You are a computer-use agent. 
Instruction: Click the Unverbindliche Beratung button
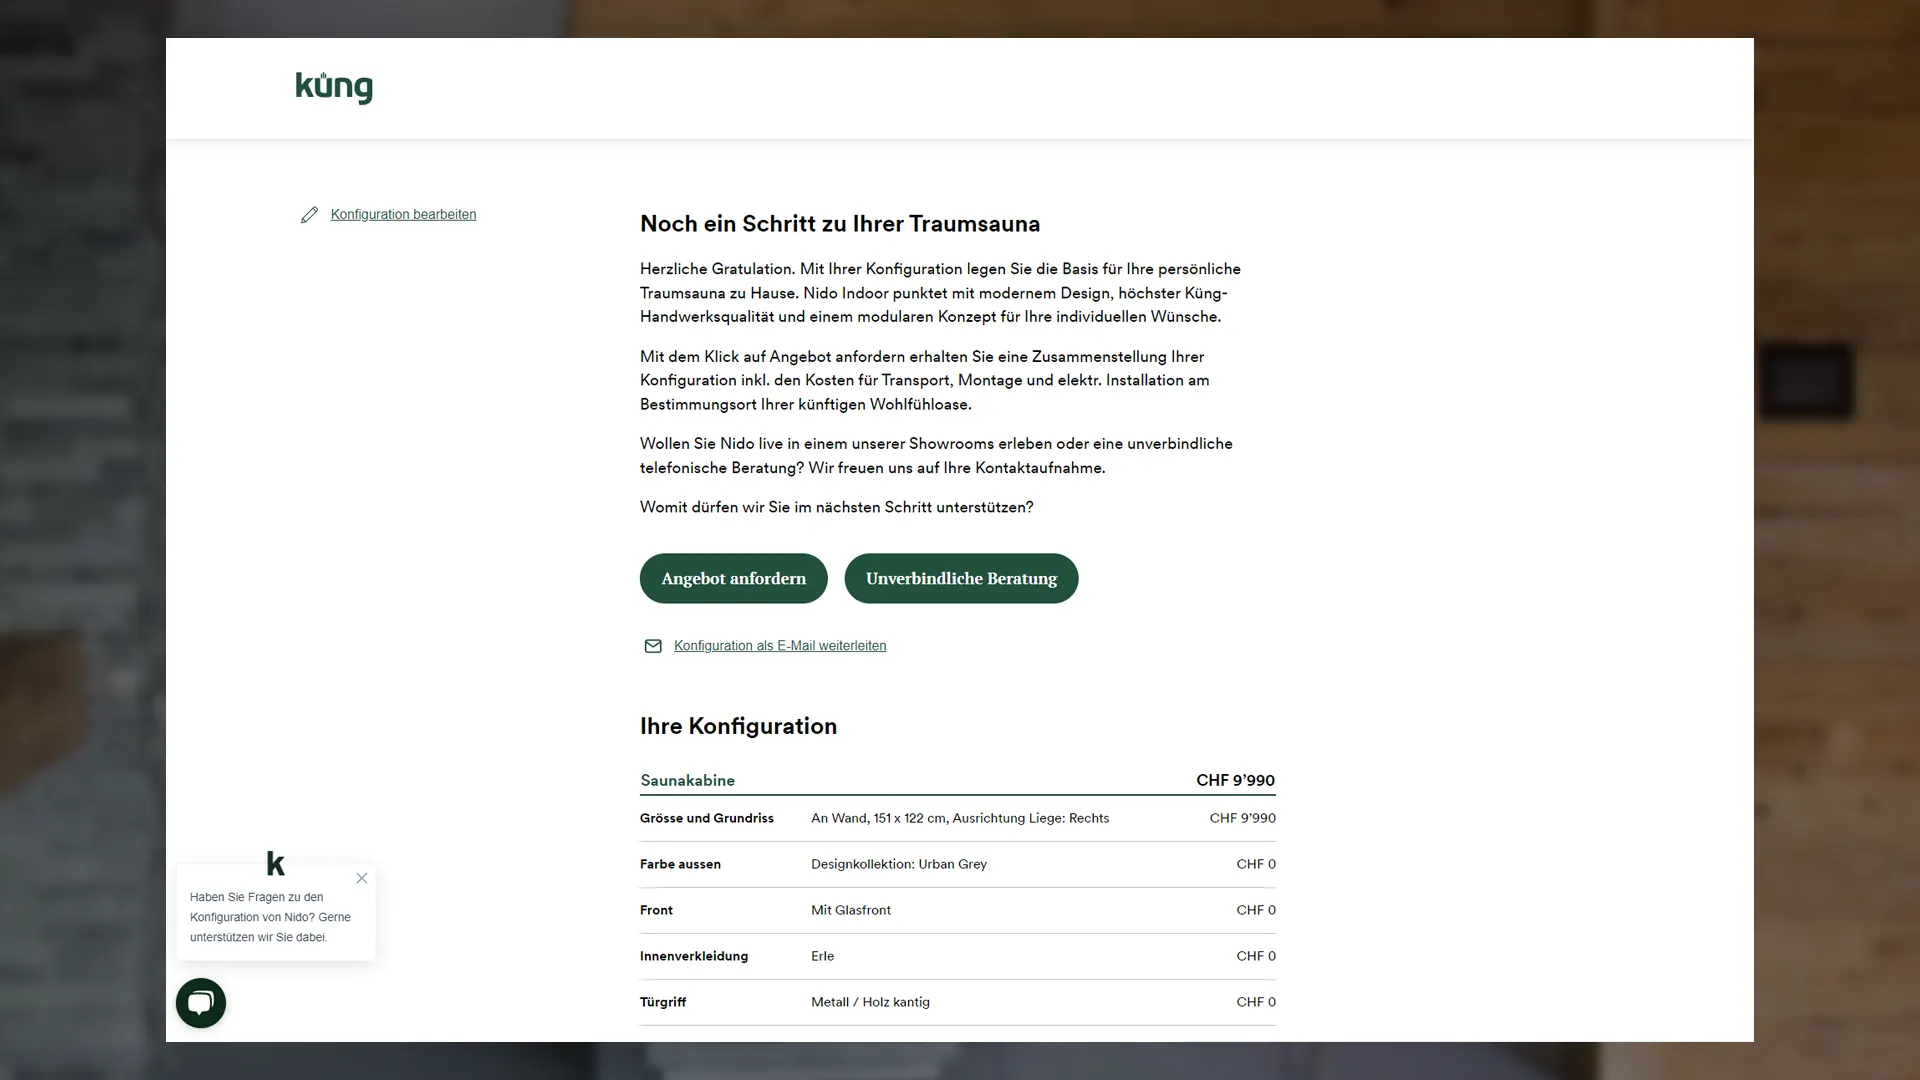coord(961,578)
